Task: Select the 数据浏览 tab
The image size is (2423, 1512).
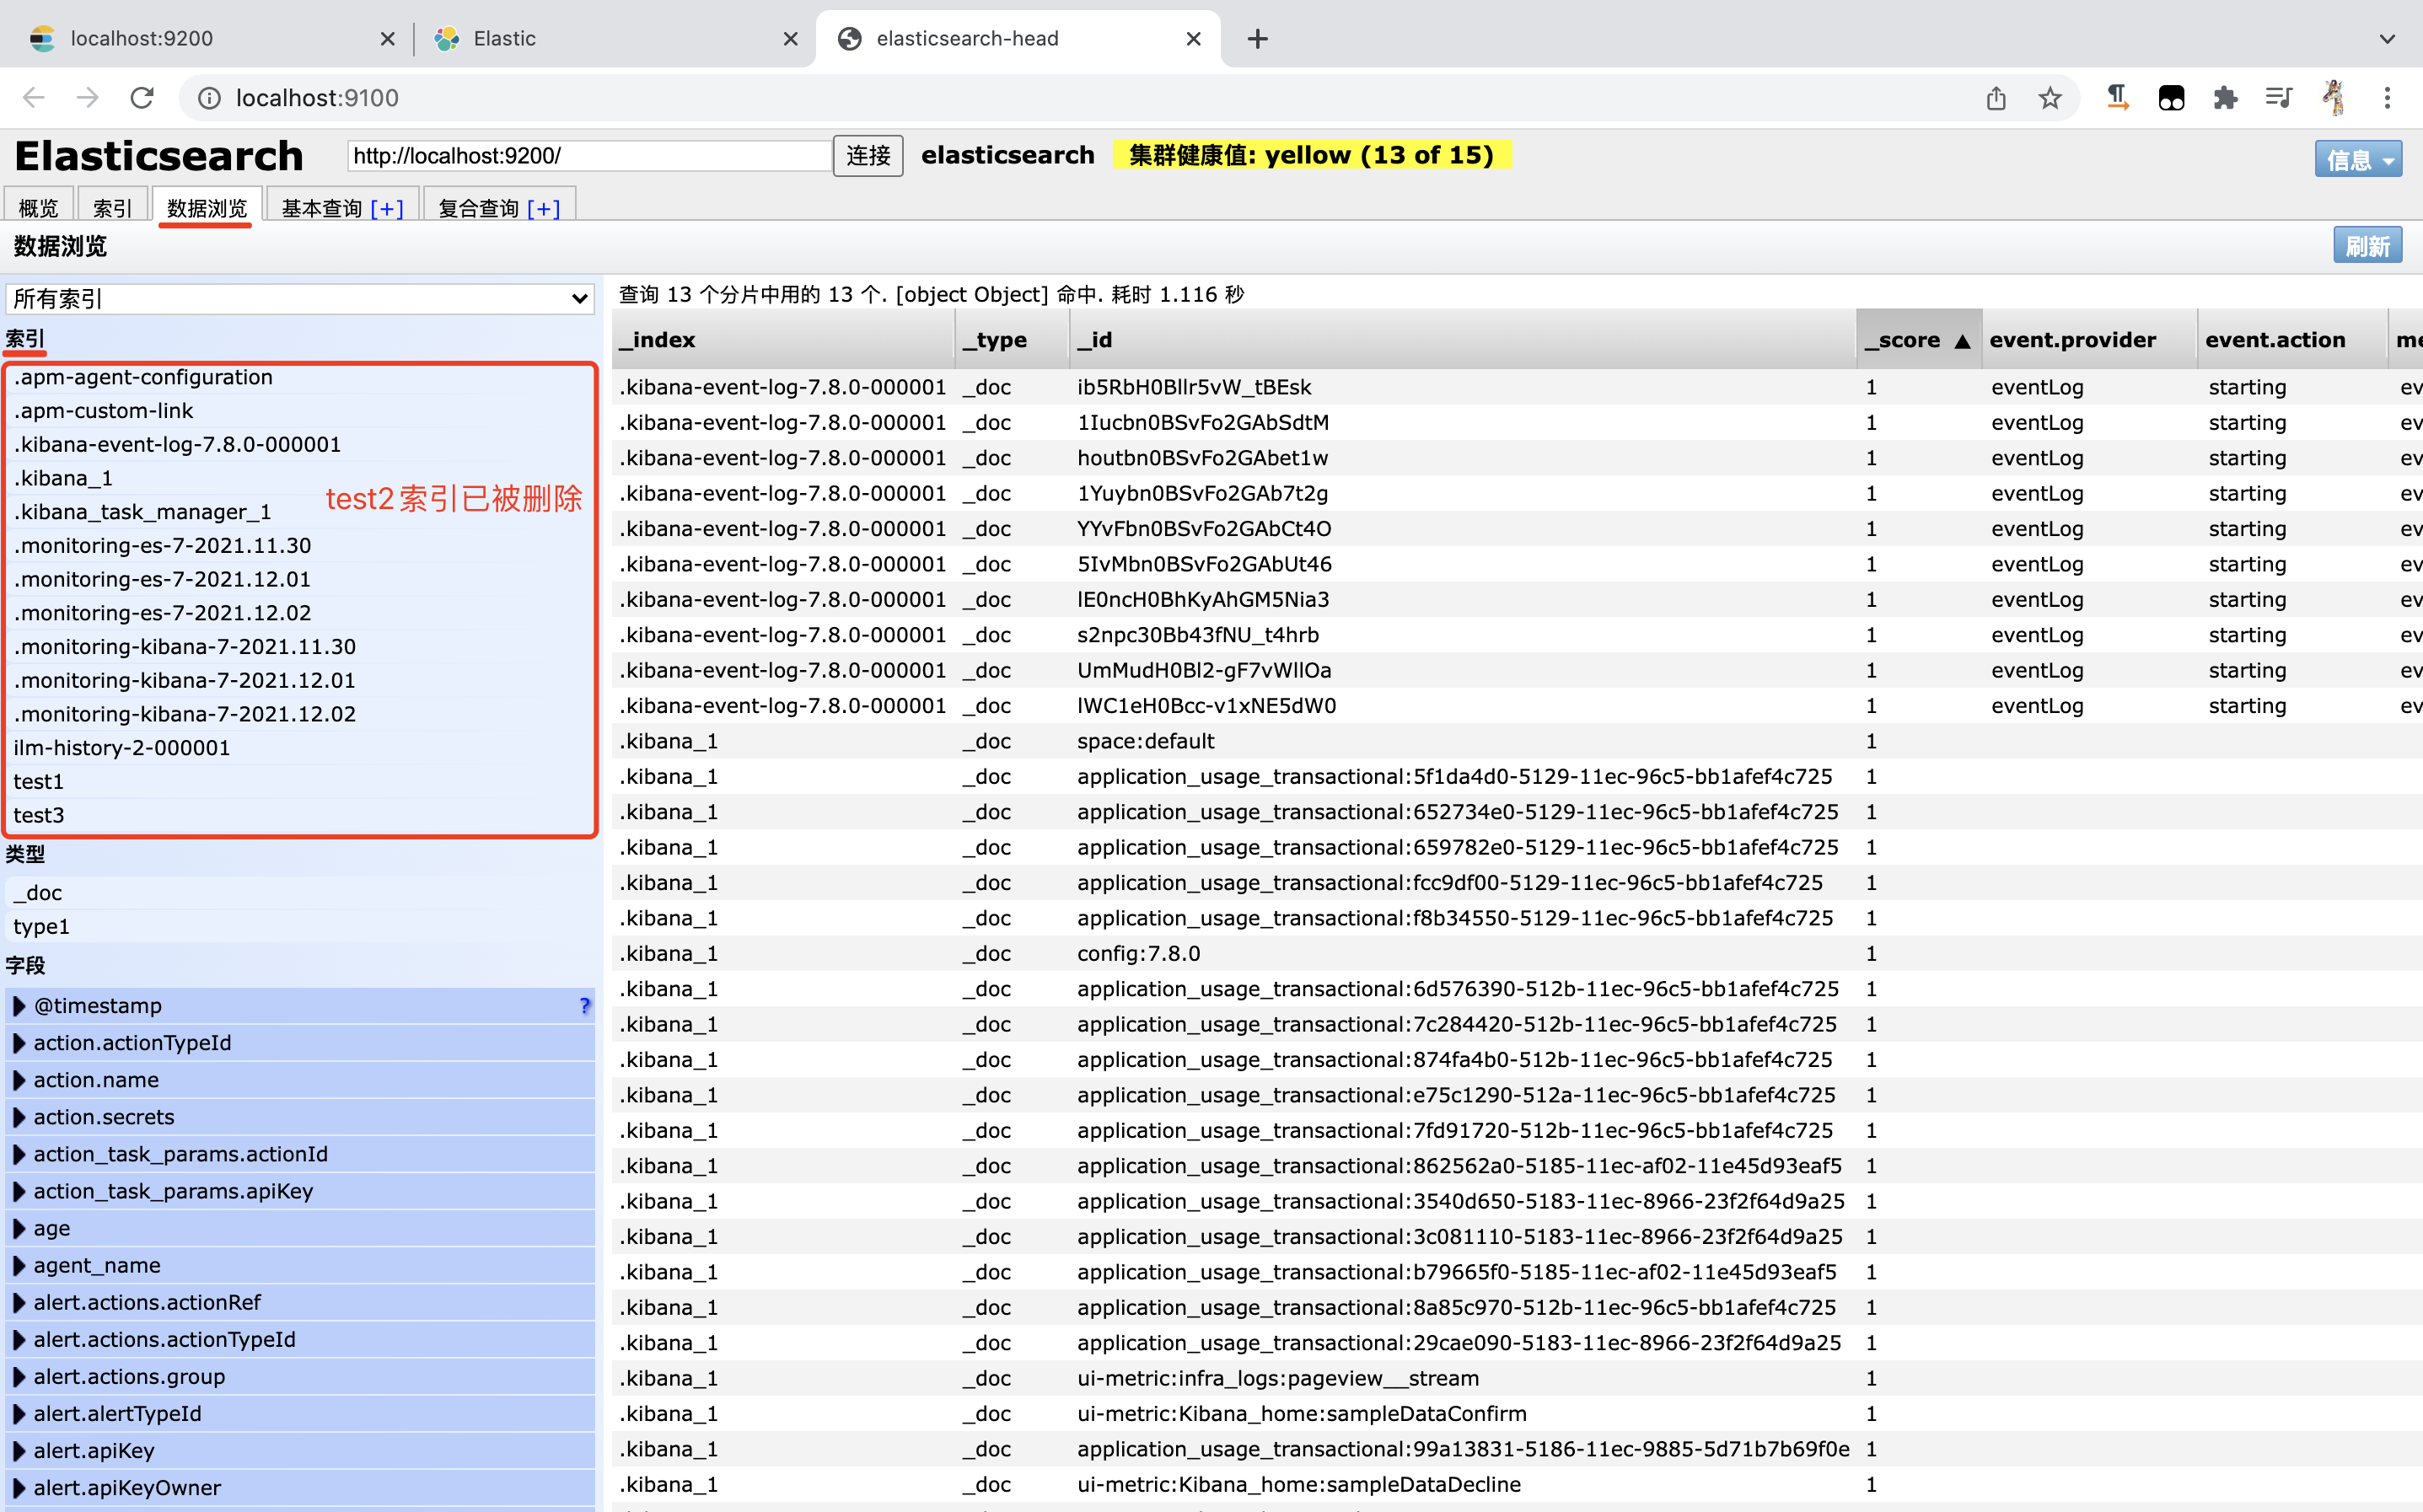Action: (206, 207)
